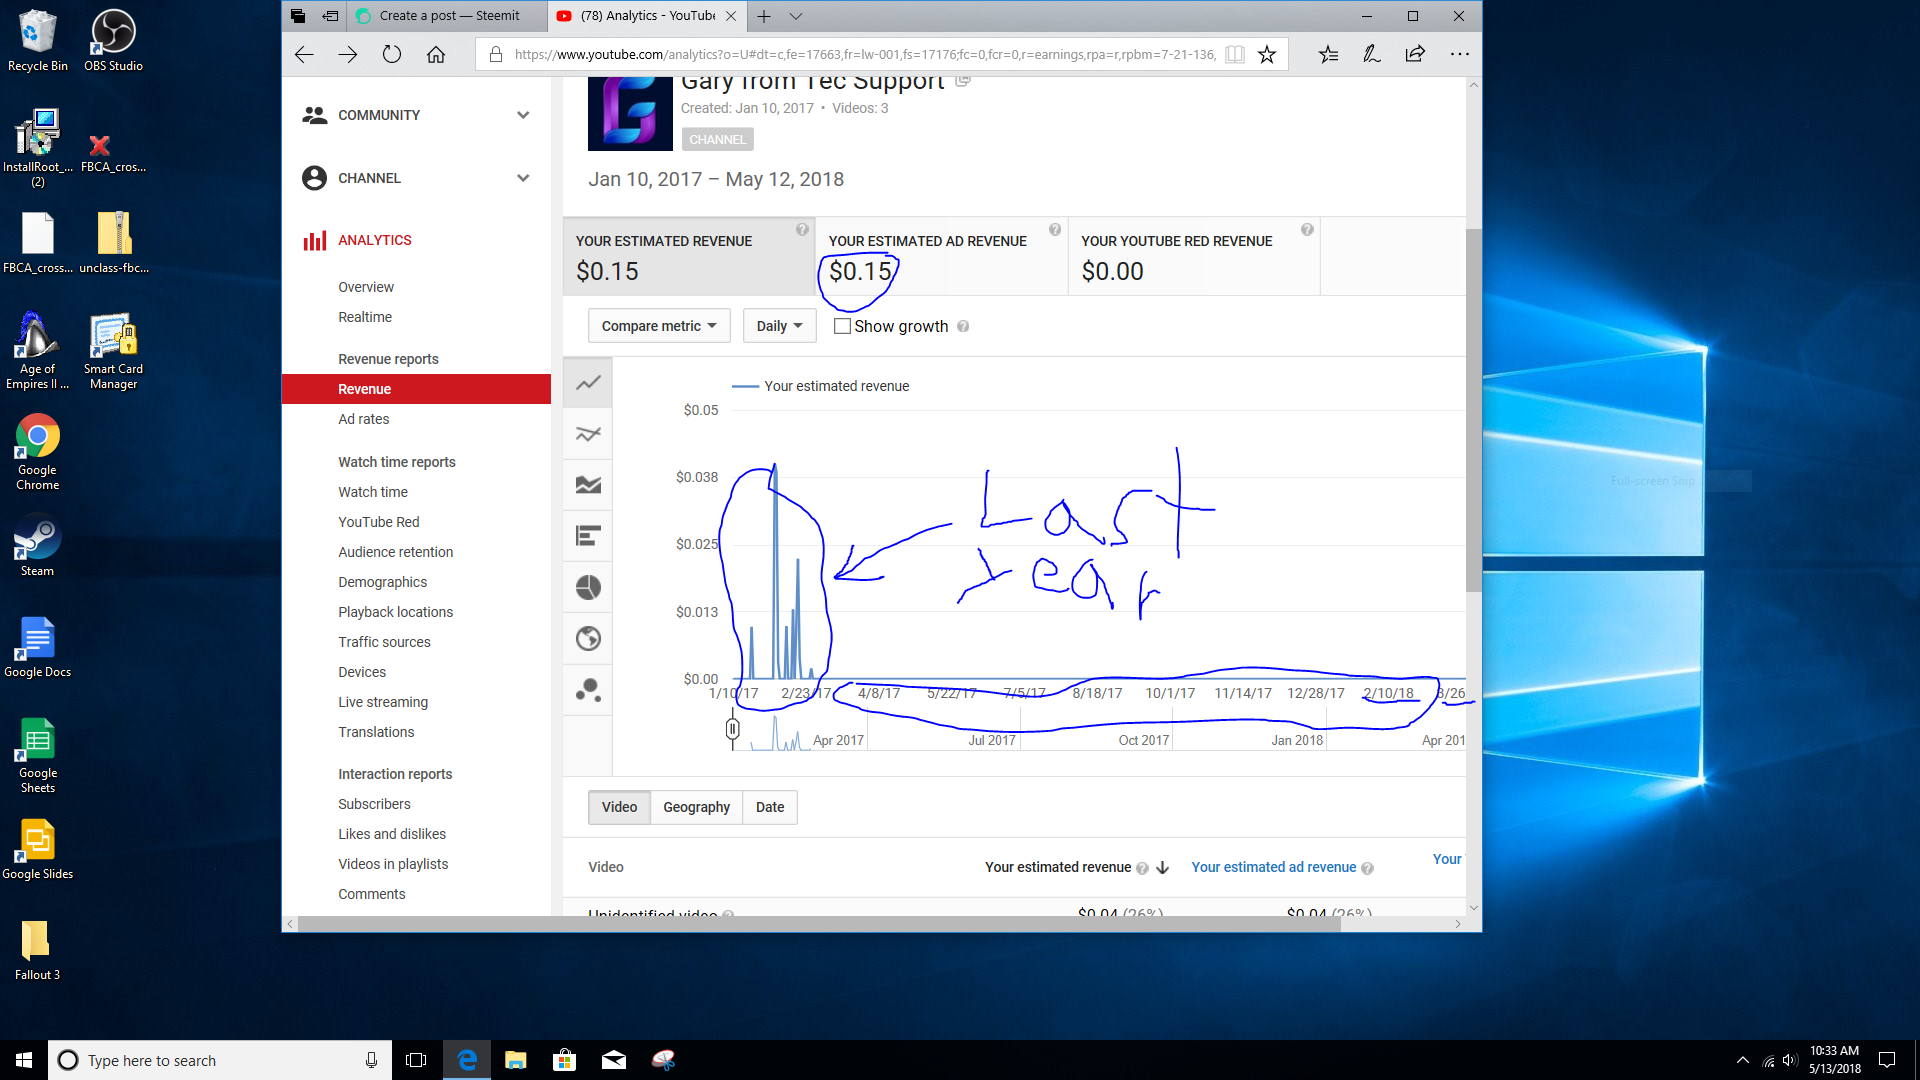Refresh the analytics page

pyautogui.click(x=392, y=54)
